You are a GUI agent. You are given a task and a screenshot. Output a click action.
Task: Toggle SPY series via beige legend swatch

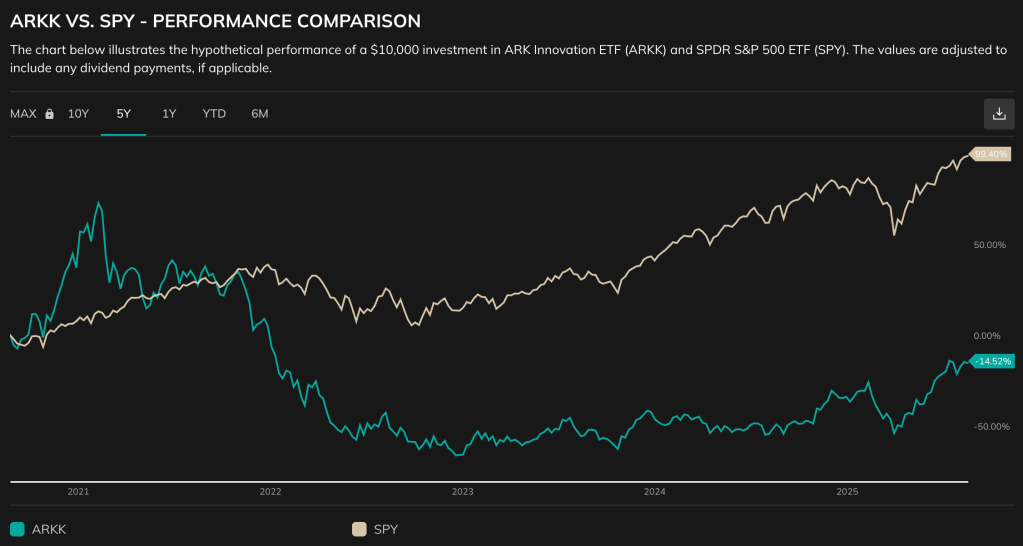(358, 529)
